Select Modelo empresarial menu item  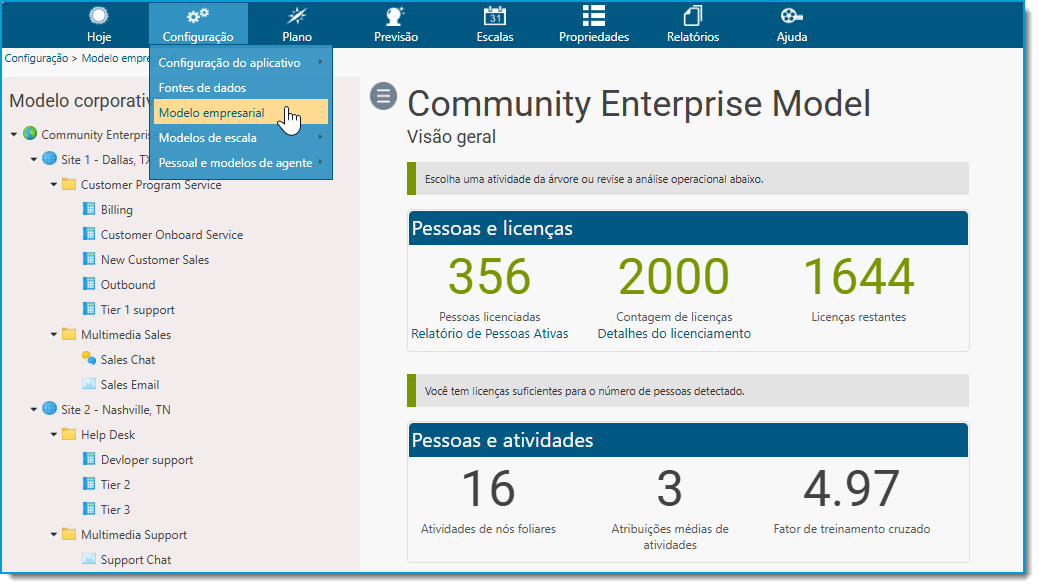241,112
